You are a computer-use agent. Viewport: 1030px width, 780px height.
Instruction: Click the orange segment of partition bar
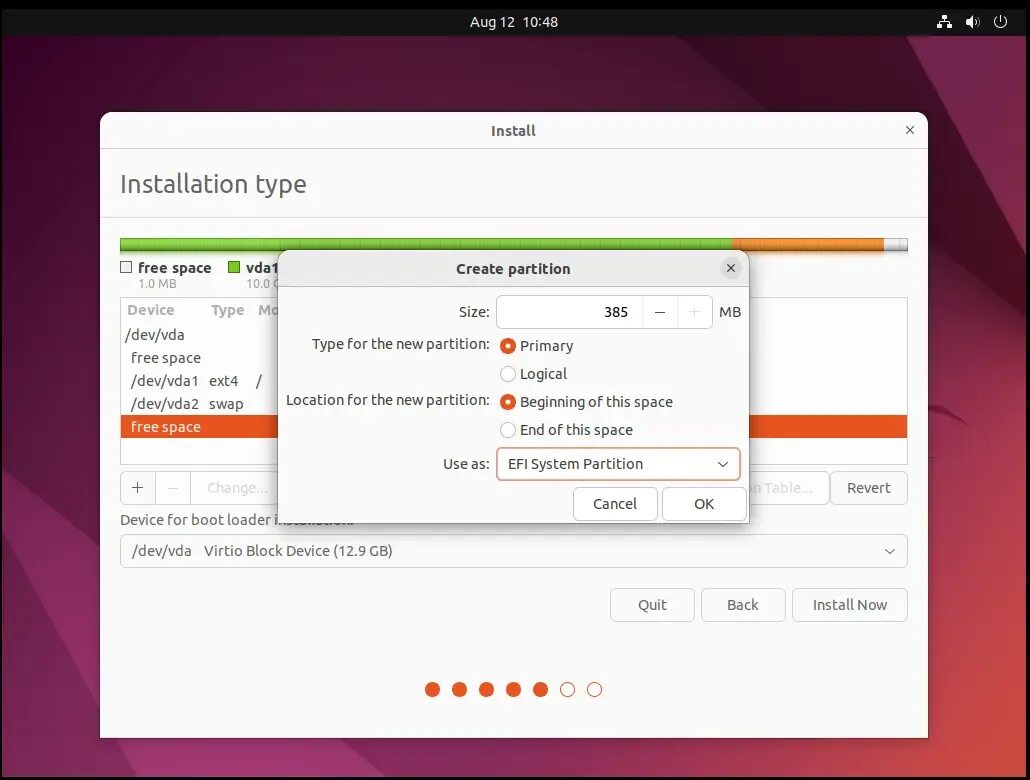[x=807, y=244]
